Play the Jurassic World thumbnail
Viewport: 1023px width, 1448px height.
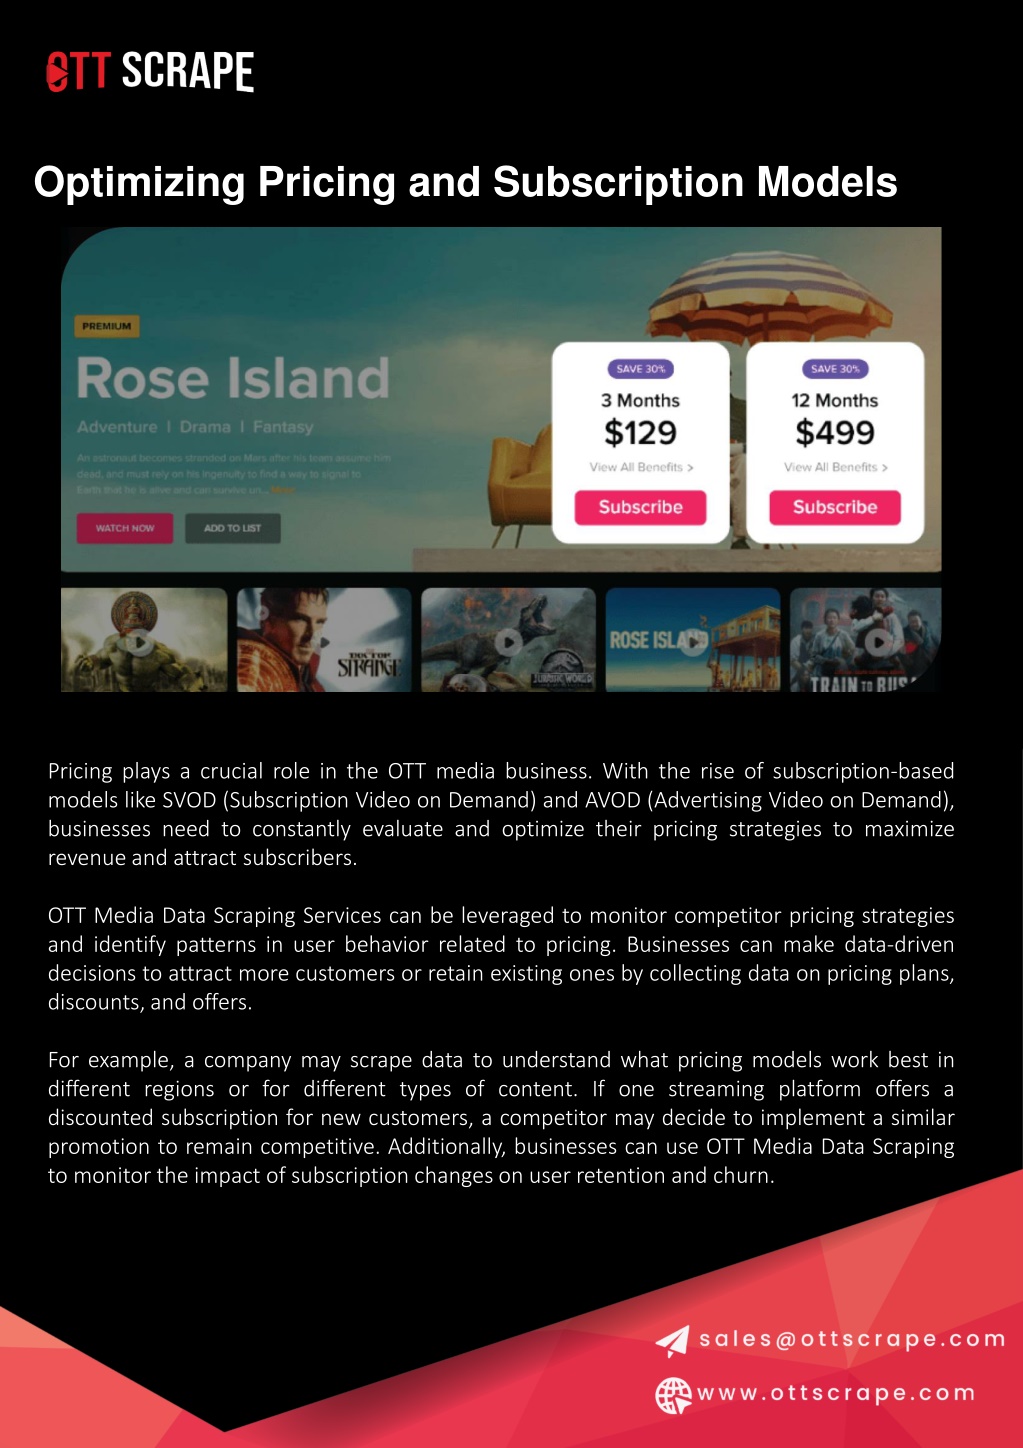(x=509, y=642)
